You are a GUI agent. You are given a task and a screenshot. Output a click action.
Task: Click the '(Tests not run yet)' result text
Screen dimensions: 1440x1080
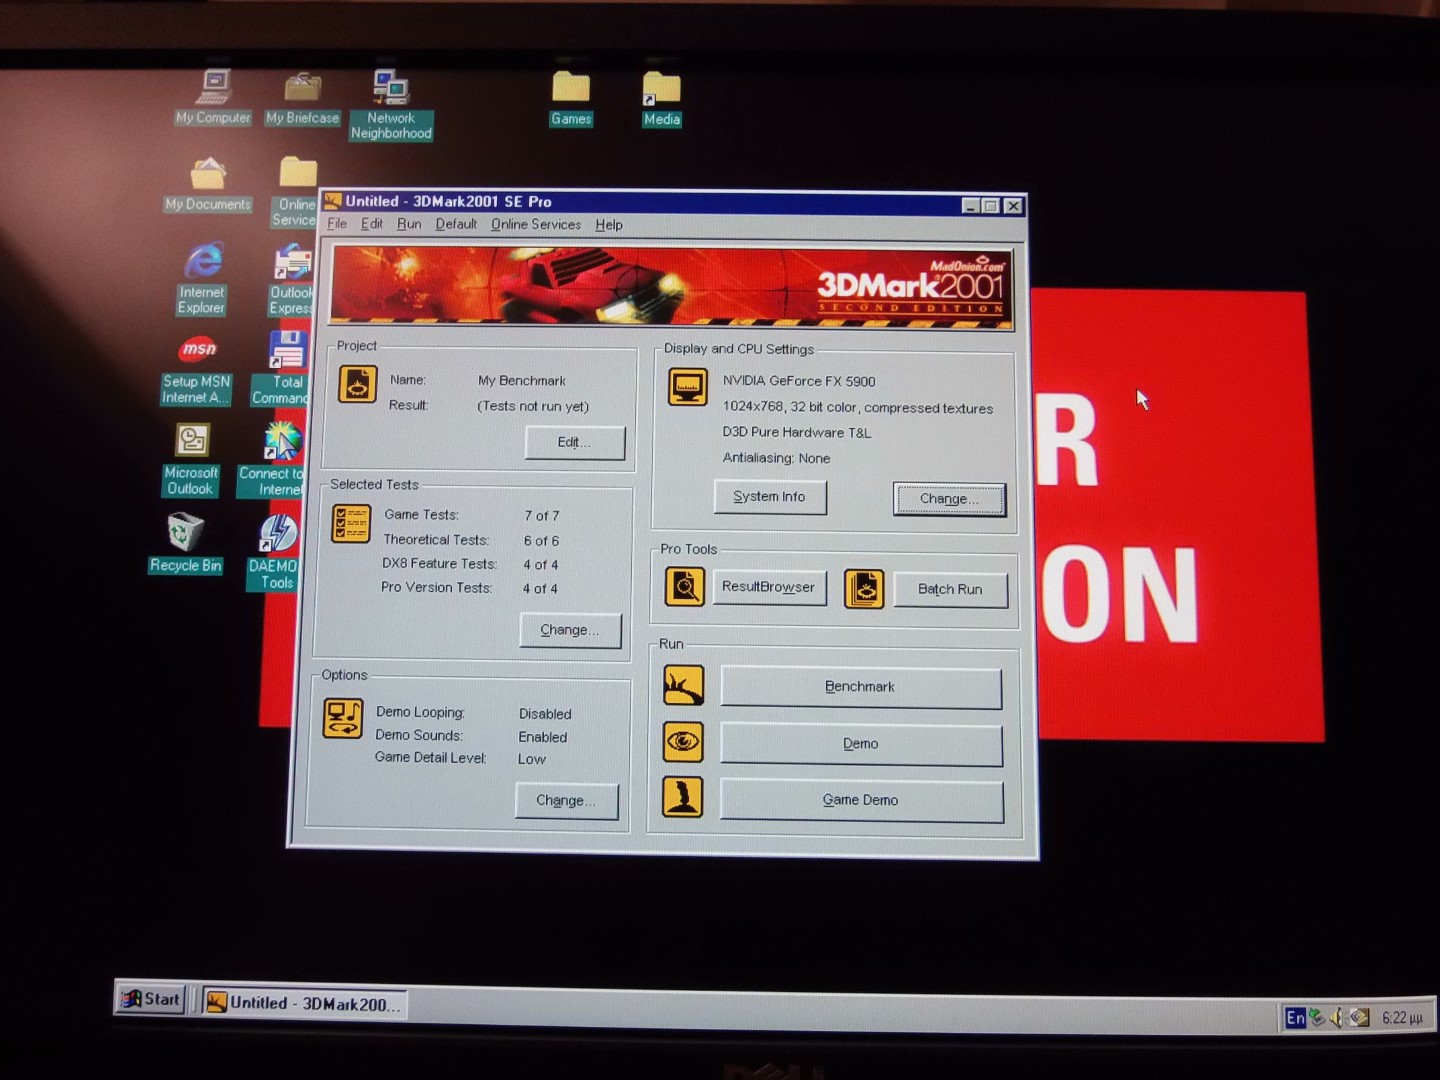pos(533,406)
